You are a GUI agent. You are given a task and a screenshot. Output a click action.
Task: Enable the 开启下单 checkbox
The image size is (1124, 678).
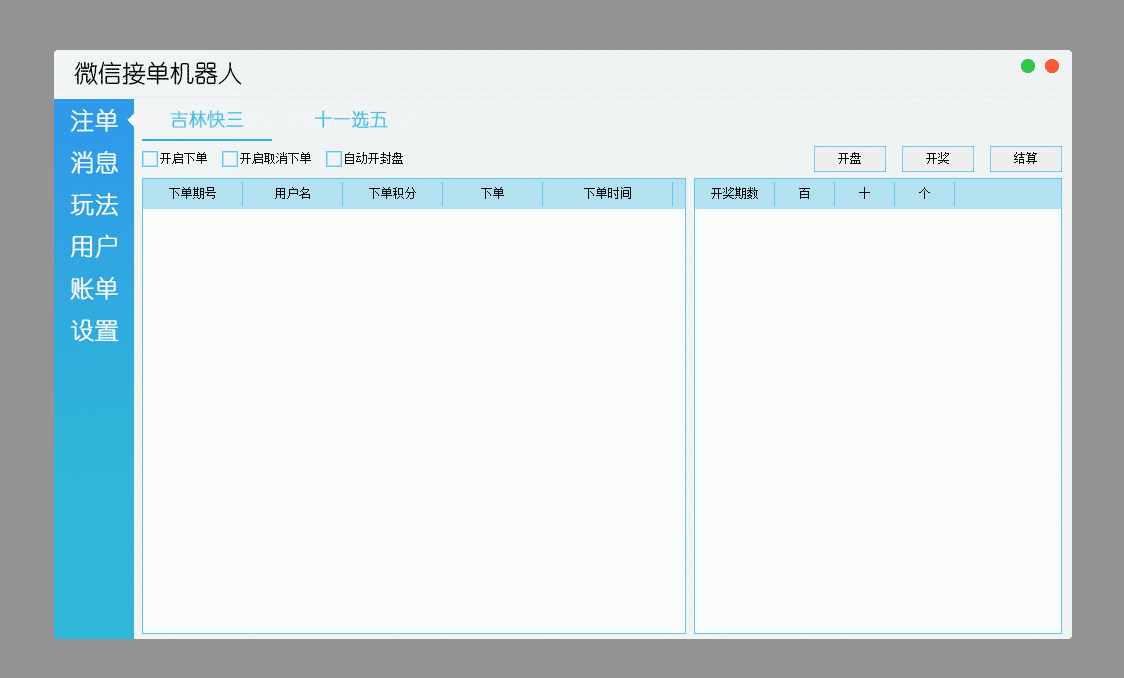pos(148,158)
